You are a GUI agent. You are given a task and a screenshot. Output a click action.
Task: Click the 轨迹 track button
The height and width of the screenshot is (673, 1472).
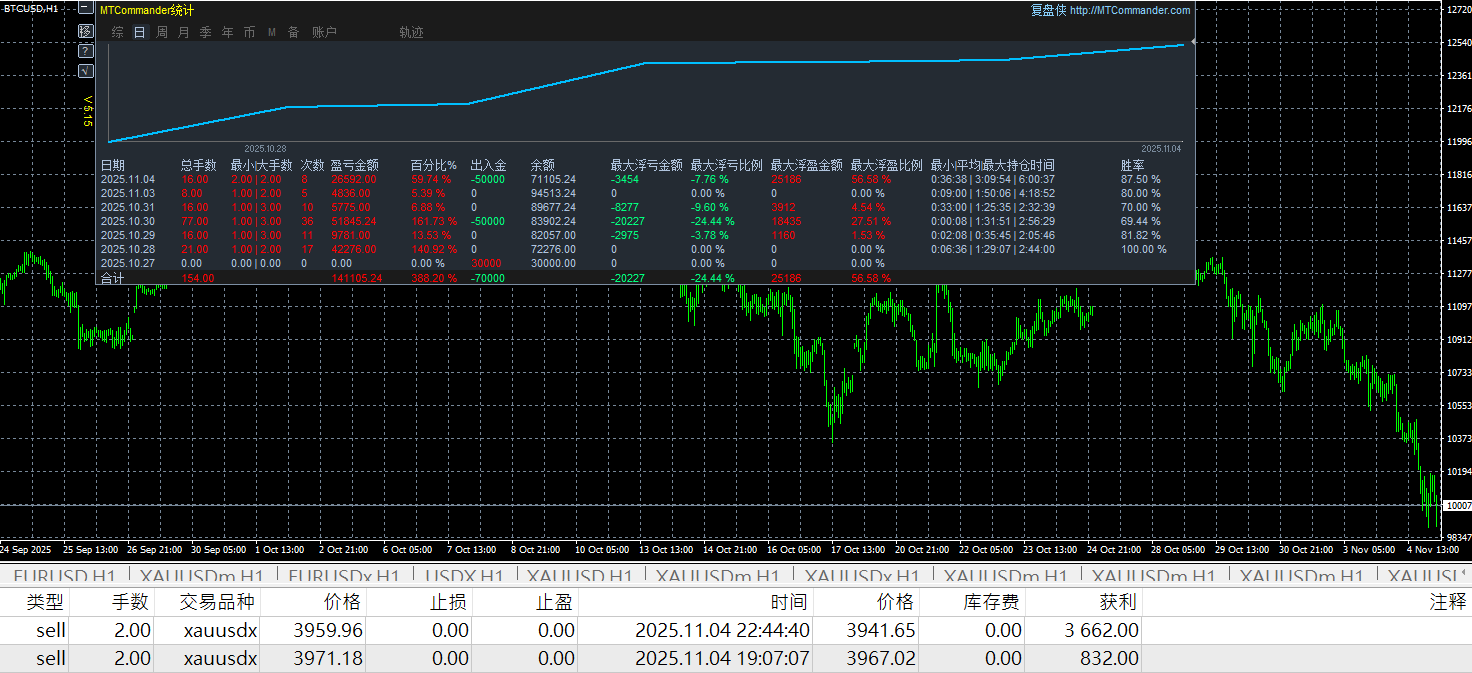point(411,32)
